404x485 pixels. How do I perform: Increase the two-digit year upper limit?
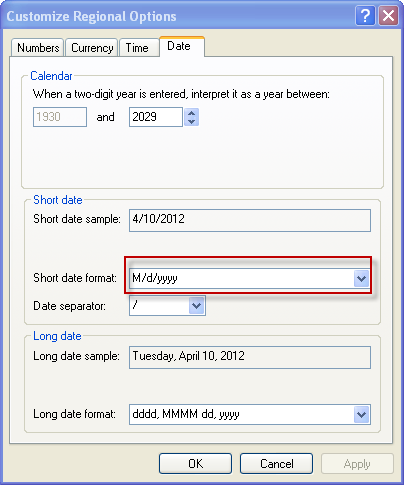coord(191,113)
